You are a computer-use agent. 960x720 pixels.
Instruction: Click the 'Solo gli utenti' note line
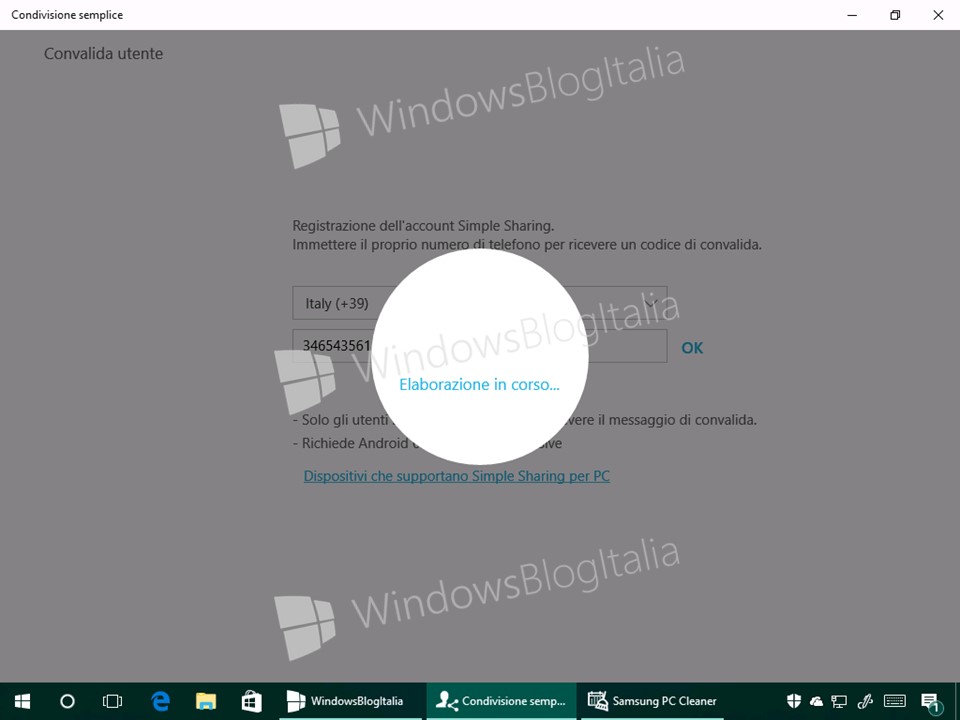[x=525, y=420]
